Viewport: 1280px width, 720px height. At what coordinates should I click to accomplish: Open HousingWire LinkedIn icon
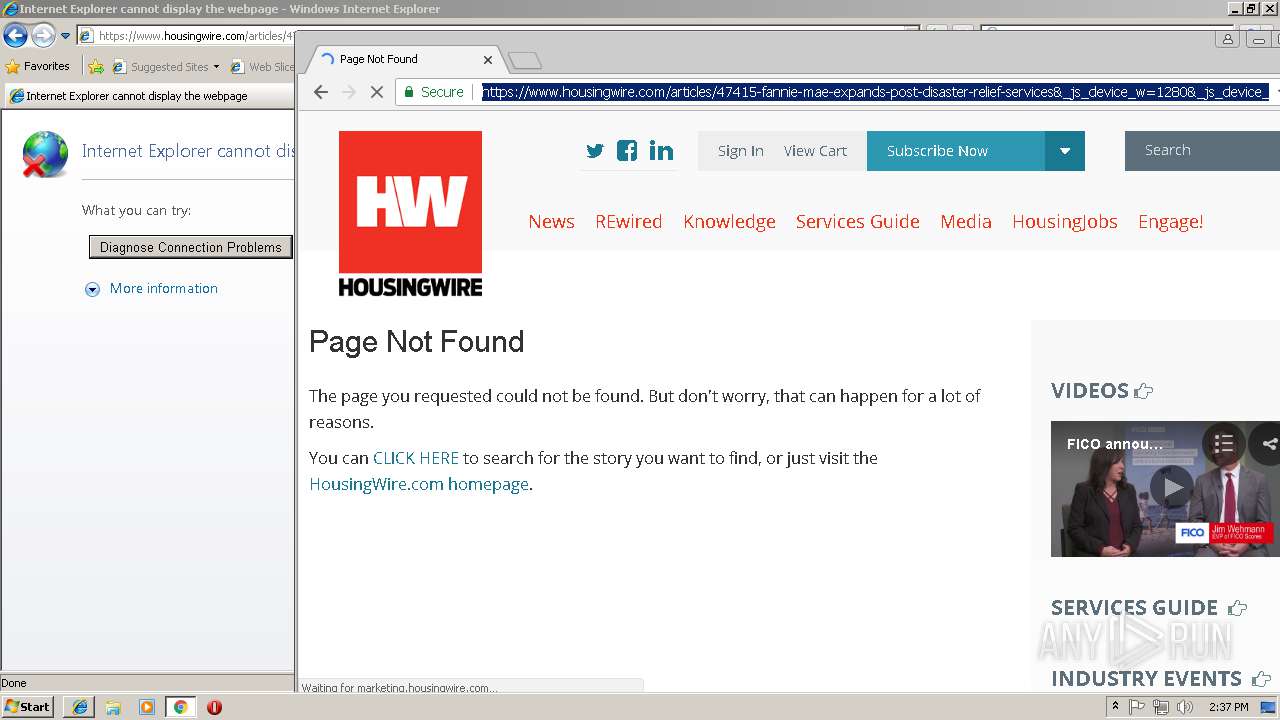coord(661,151)
